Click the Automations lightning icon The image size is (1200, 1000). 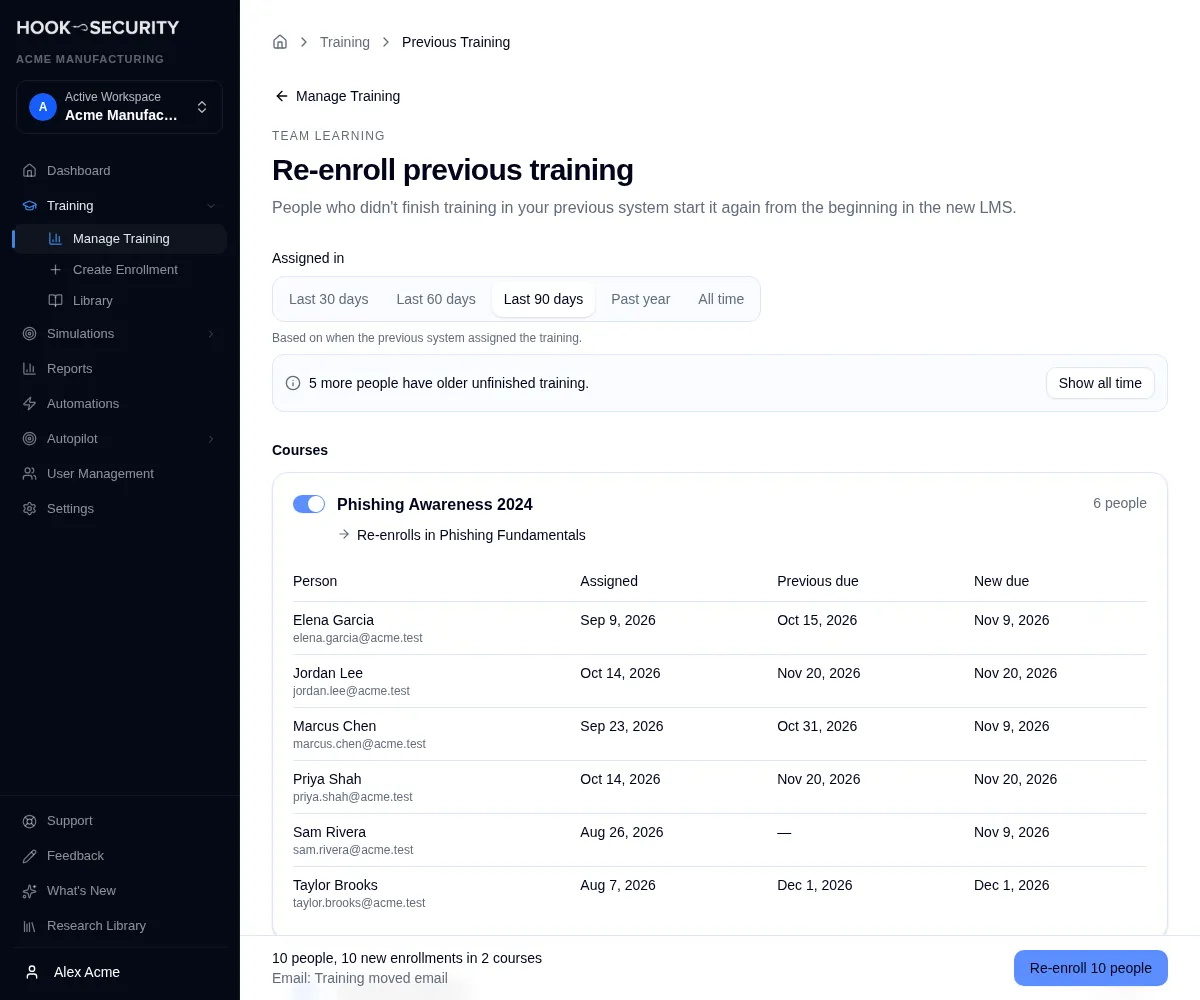coord(30,404)
